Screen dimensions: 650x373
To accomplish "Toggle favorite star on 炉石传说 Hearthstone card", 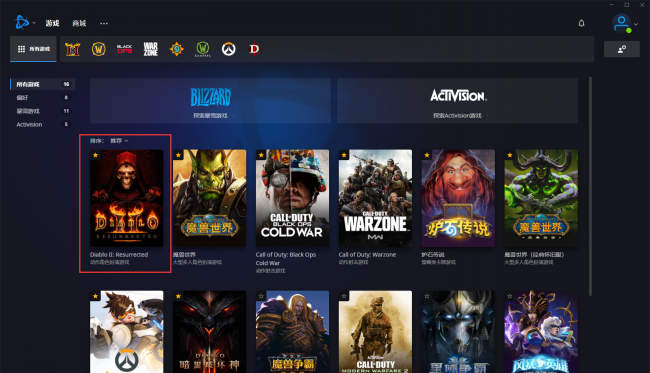I will 427,155.
